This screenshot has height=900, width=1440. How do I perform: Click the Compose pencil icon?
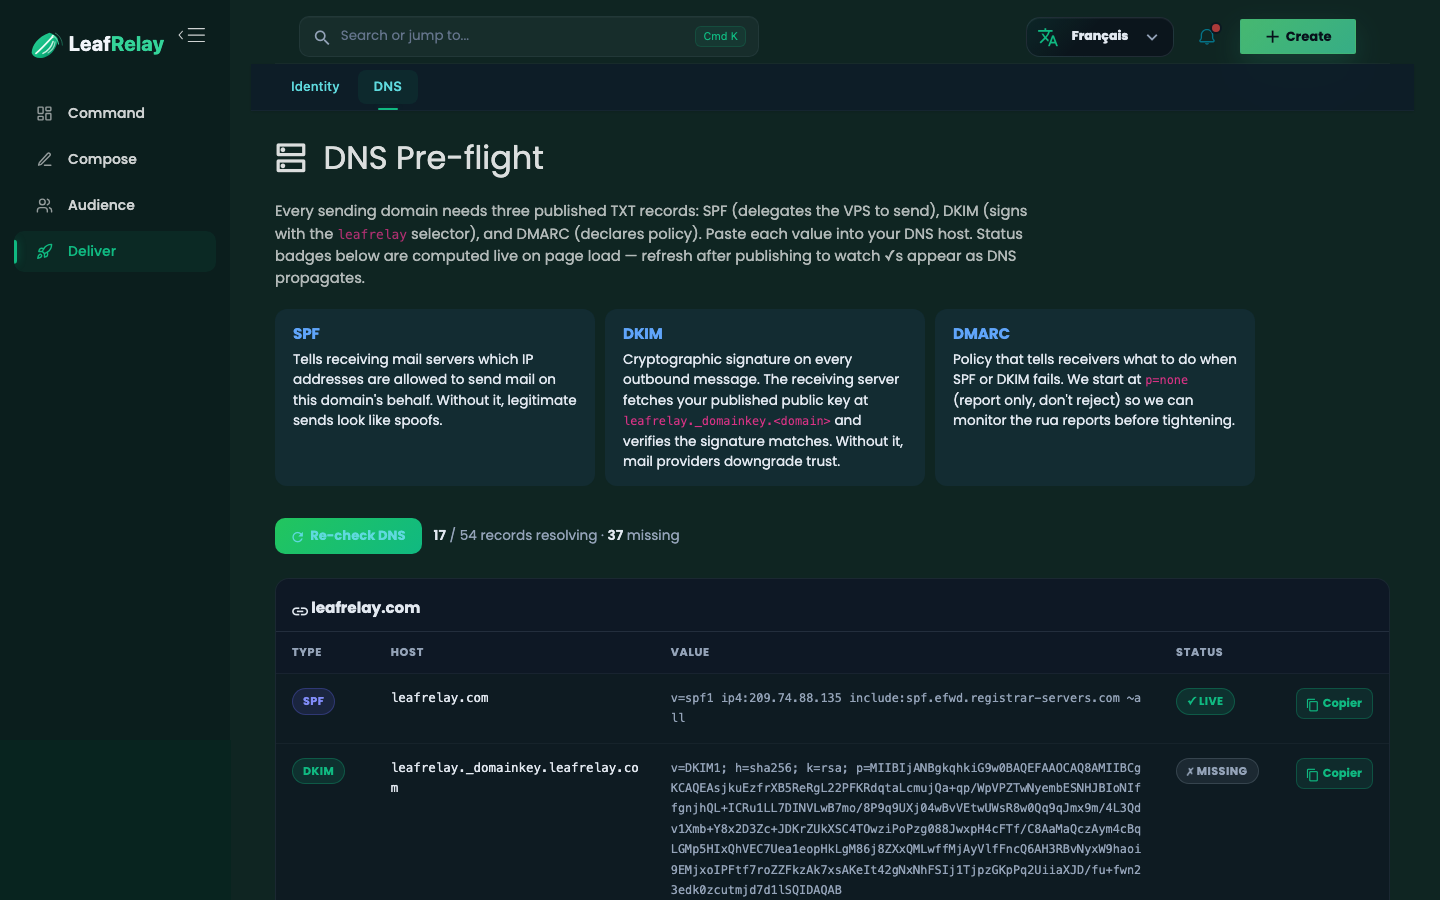(x=44, y=159)
